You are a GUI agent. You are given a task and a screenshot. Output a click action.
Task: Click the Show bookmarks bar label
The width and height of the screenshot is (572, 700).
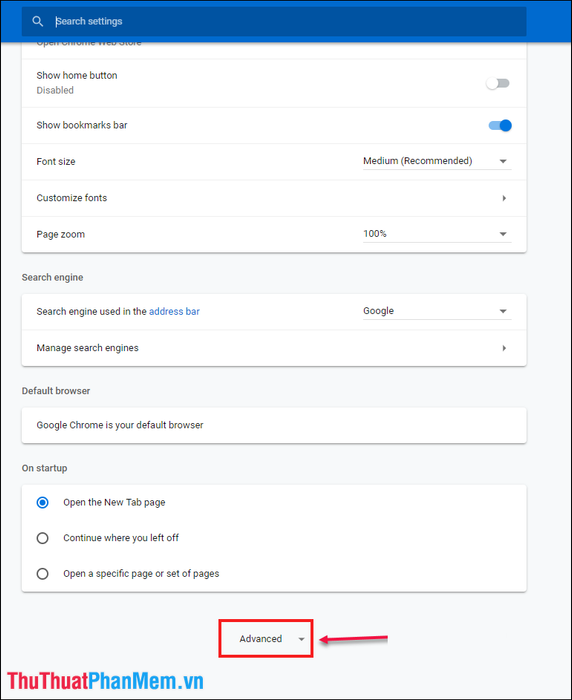pos(82,125)
